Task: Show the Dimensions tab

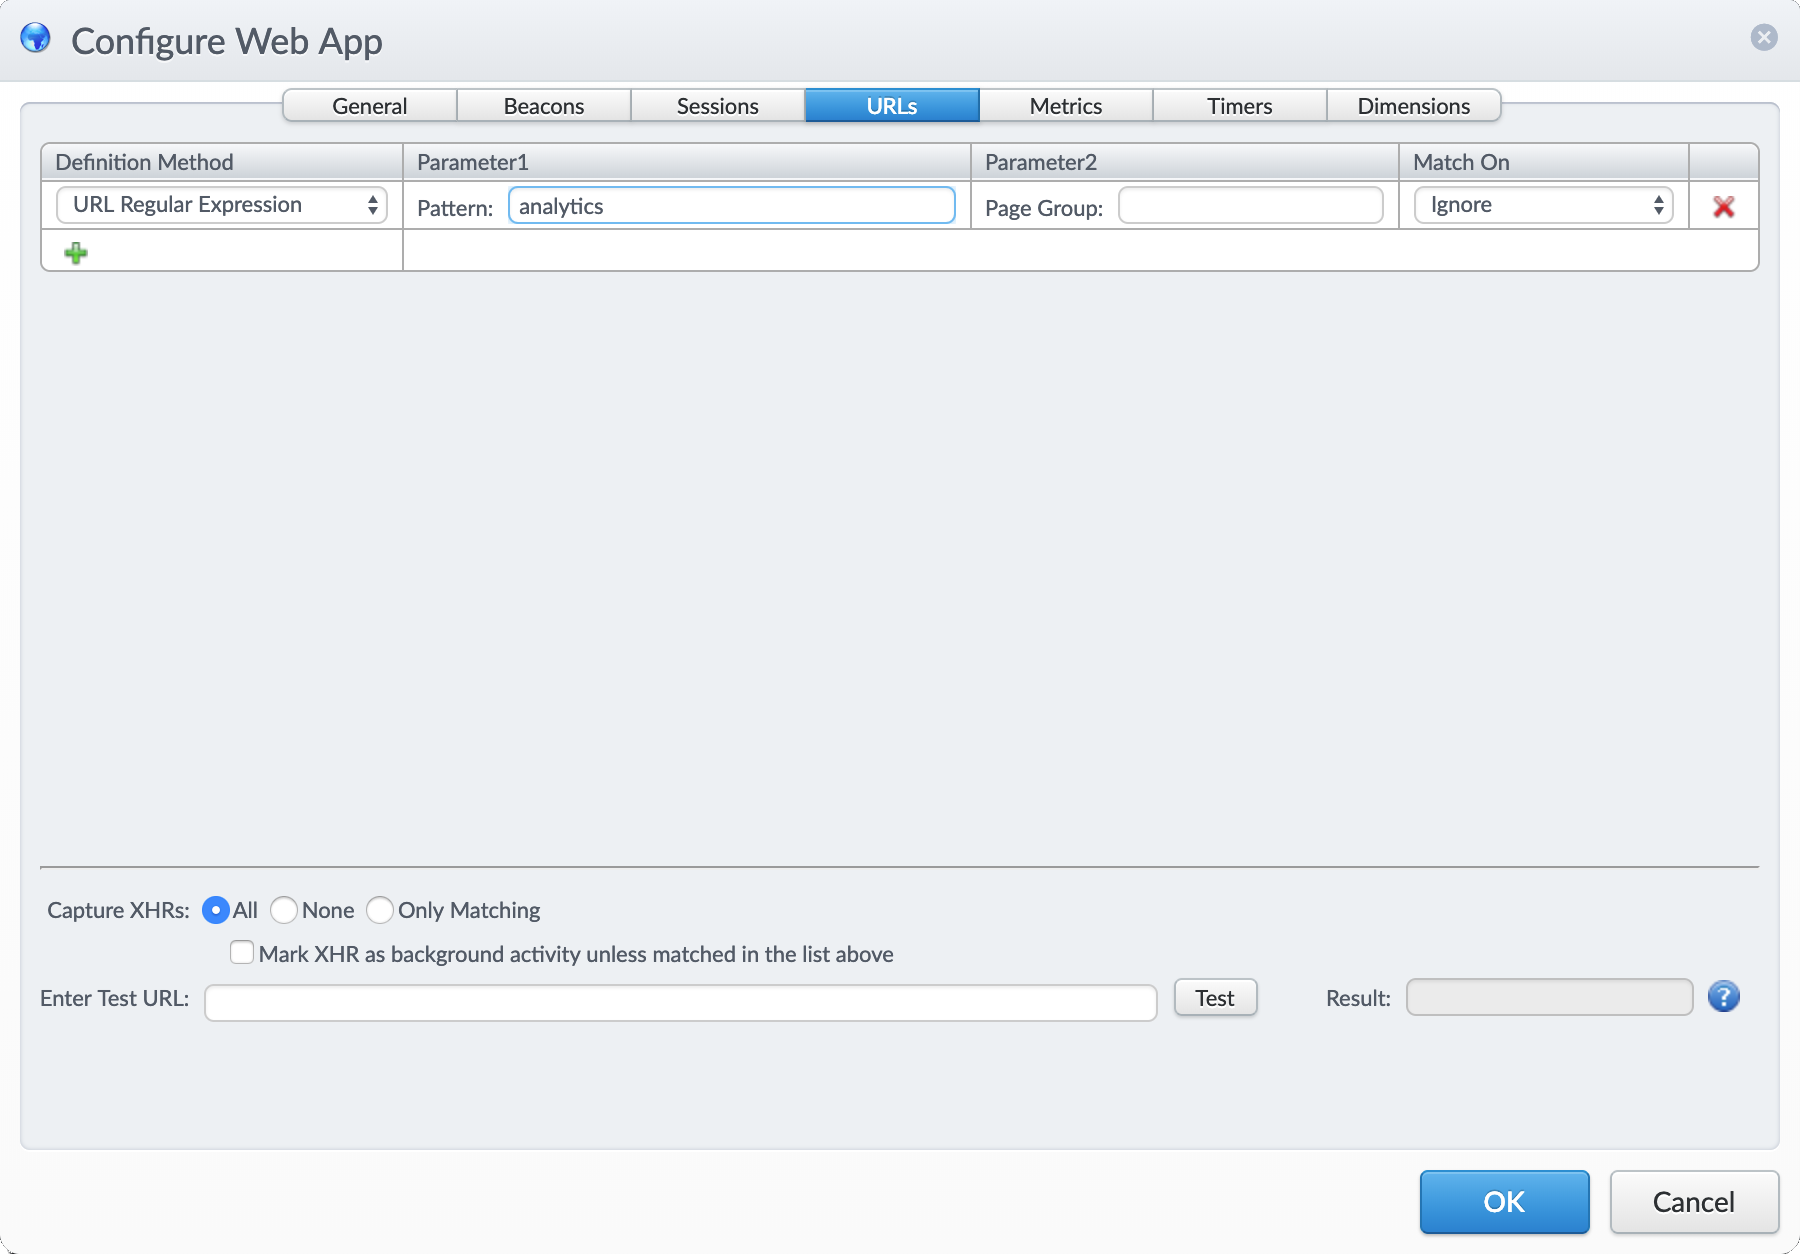Action: (x=1413, y=106)
